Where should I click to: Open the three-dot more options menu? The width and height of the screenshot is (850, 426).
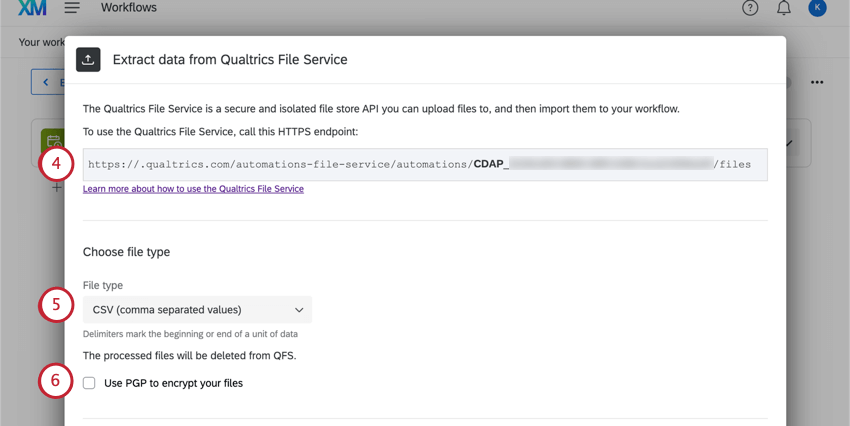pos(817,82)
